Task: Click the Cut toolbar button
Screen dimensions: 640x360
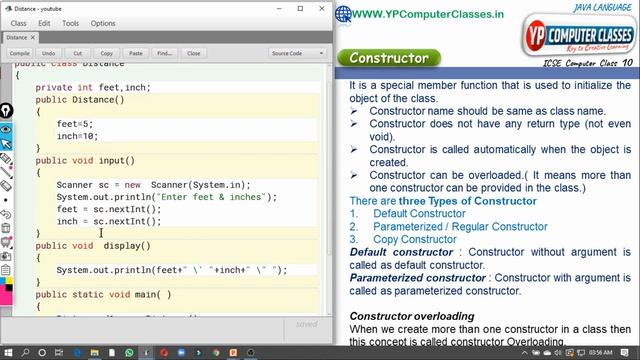Action: click(78, 53)
